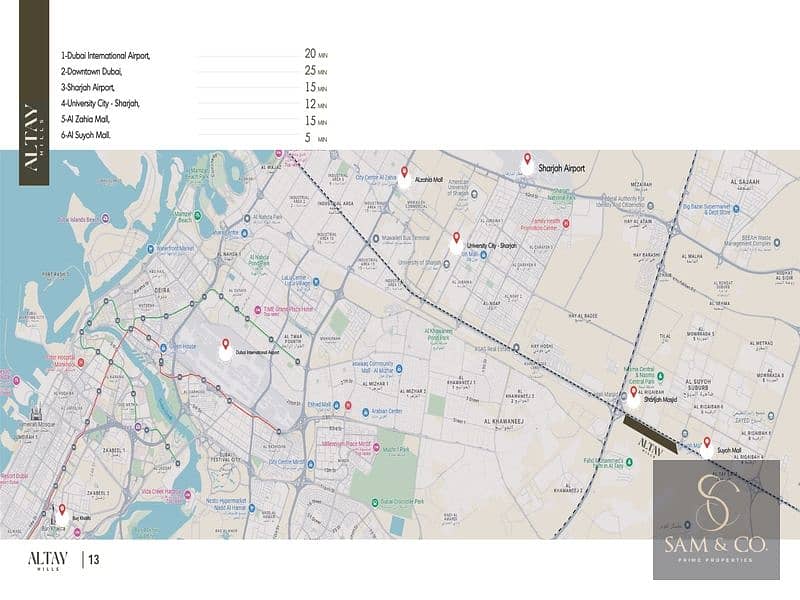The width and height of the screenshot is (800, 600).
Task: Select the Alzahia Mall red location pin
Action: [404, 172]
